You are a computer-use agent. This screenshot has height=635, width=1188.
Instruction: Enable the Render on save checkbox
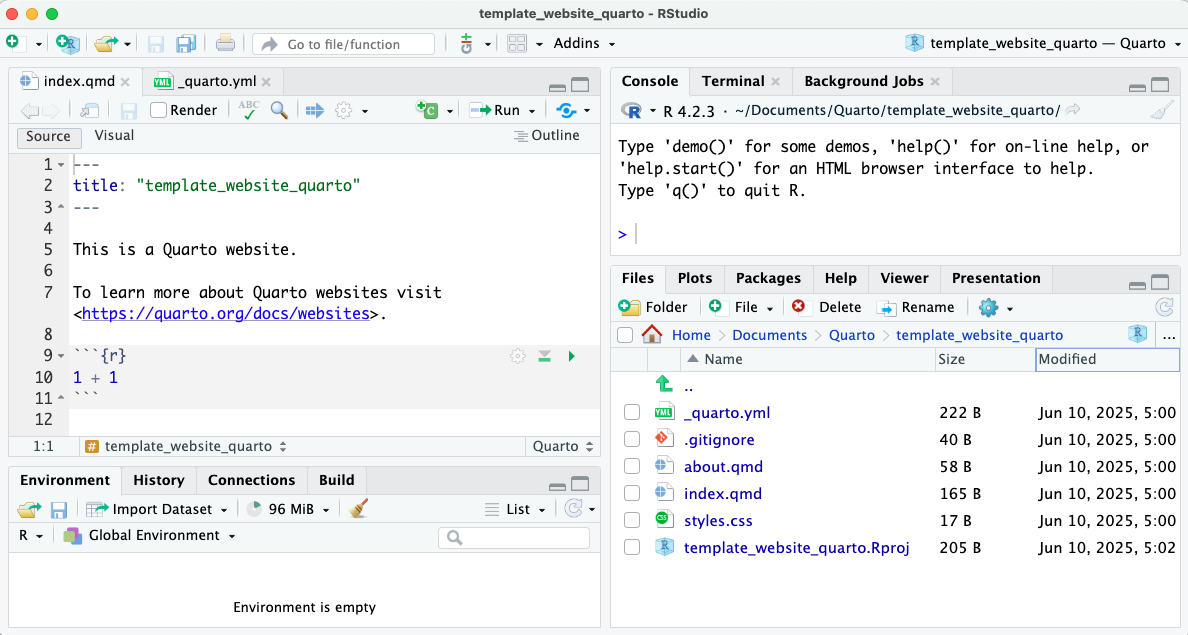click(x=158, y=110)
